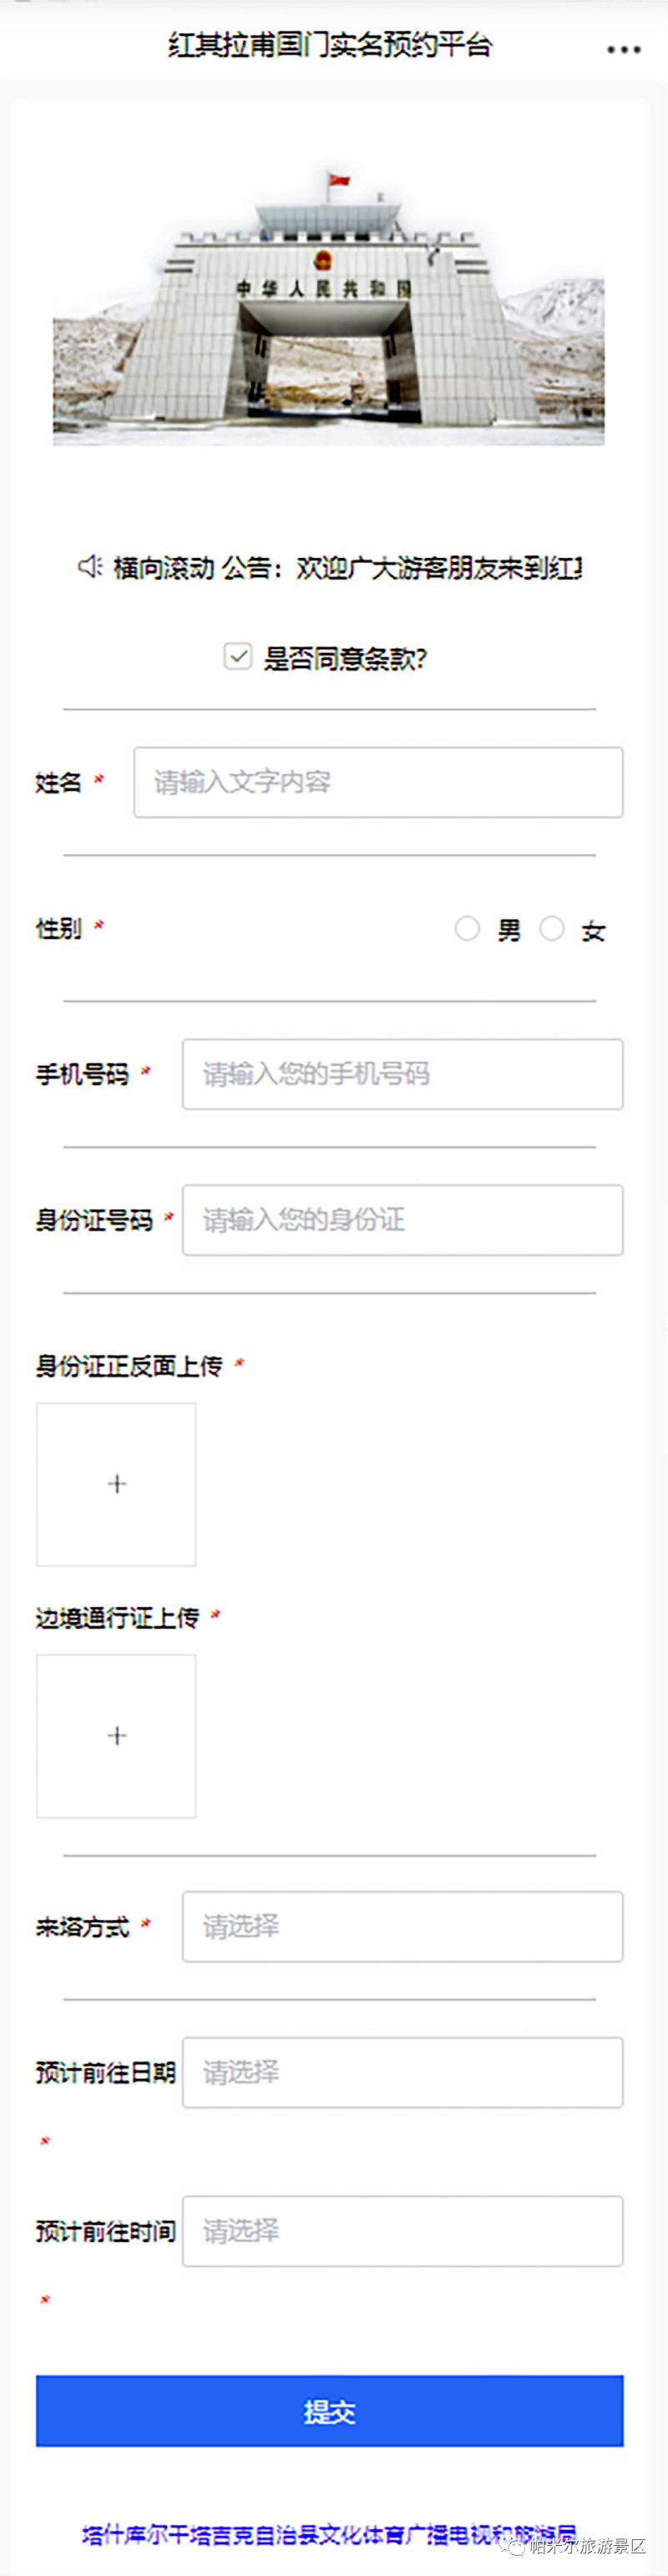Screen dimensions: 668x2576
Task: Click the plus icon for ID card upload
Action: pos(116,1484)
